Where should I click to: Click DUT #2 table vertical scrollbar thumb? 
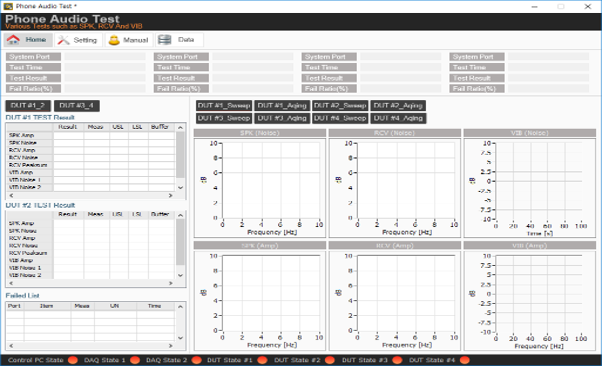pos(180,242)
